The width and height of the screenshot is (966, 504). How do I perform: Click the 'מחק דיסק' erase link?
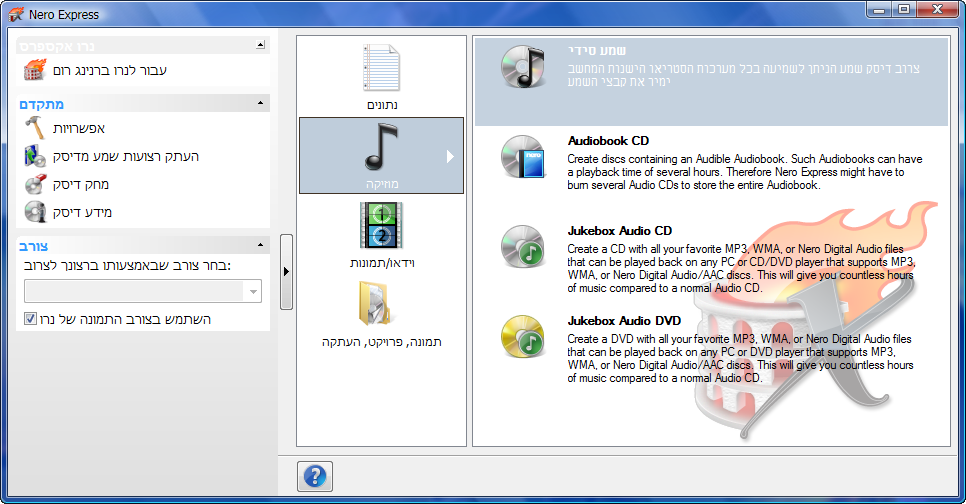click(81, 184)
